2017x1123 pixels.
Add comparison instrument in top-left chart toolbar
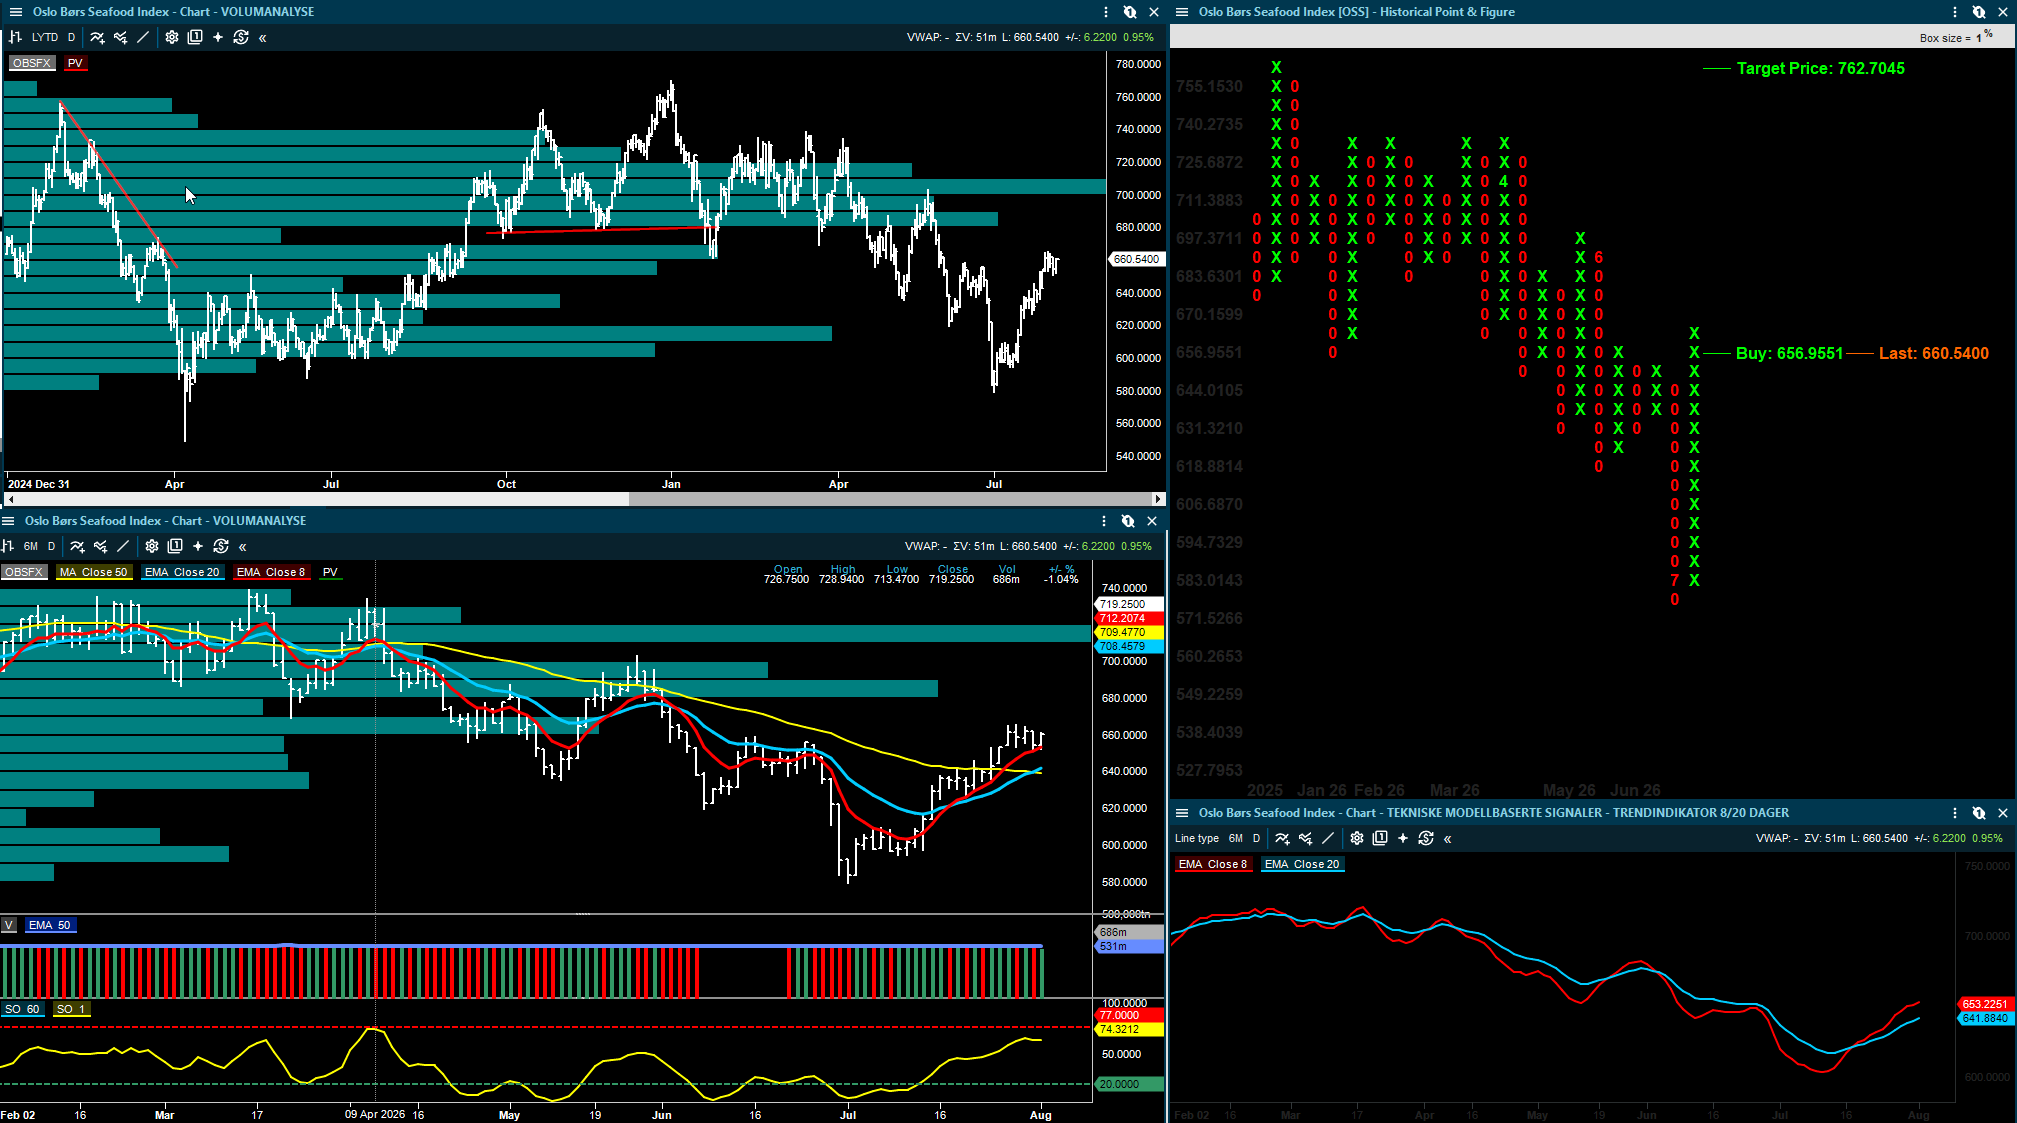[x=120, y=37]
